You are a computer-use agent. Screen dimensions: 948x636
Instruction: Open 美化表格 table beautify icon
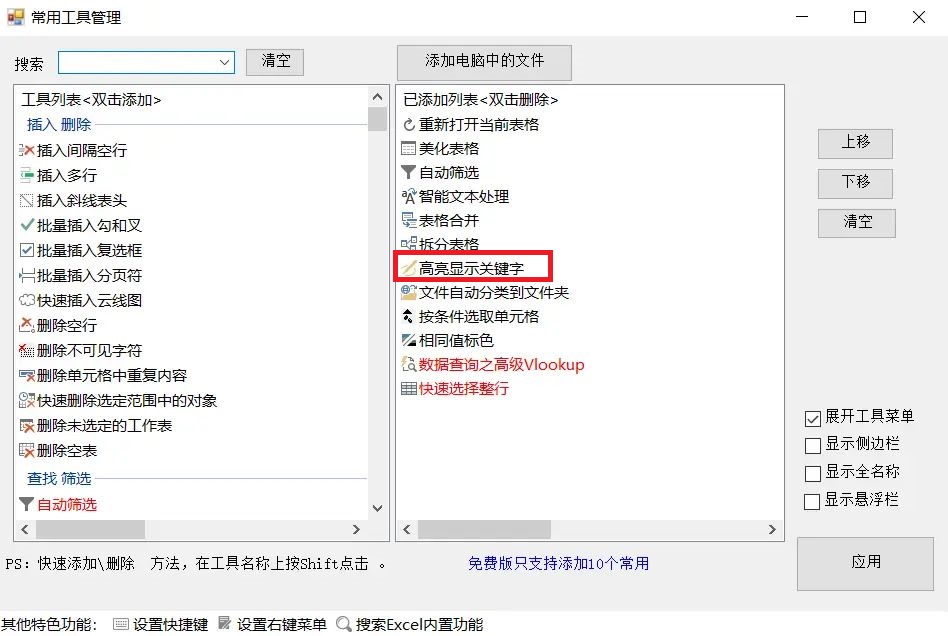tap(409, 146)
